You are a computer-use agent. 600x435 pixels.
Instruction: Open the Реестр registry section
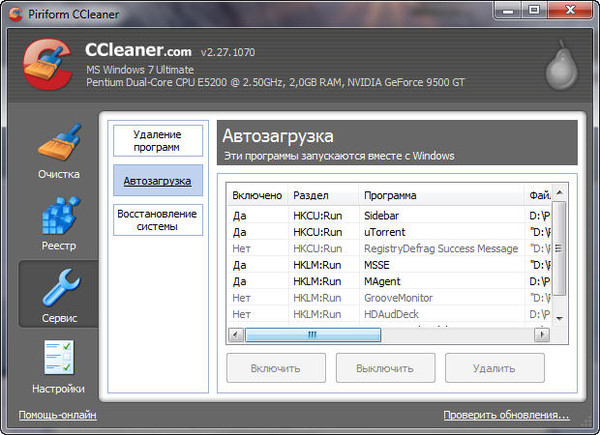(x=58, y=224)
